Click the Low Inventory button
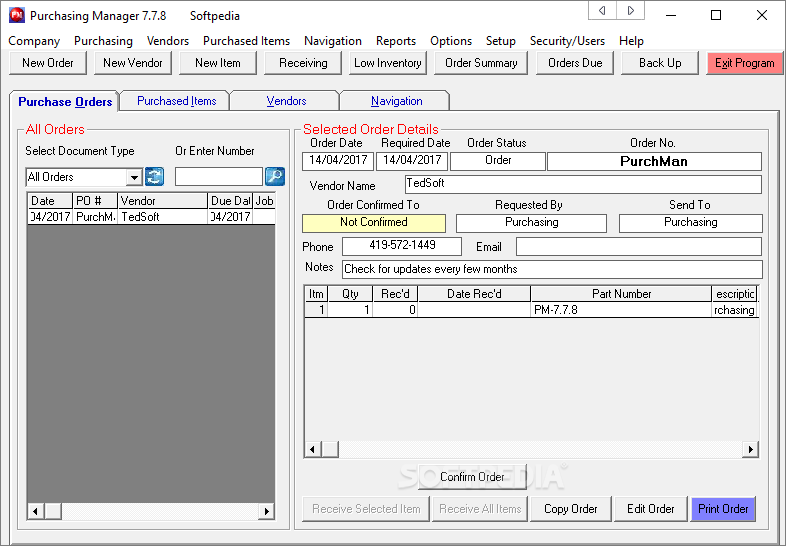Viewport: 786px width, 546px height. point(387,63)
